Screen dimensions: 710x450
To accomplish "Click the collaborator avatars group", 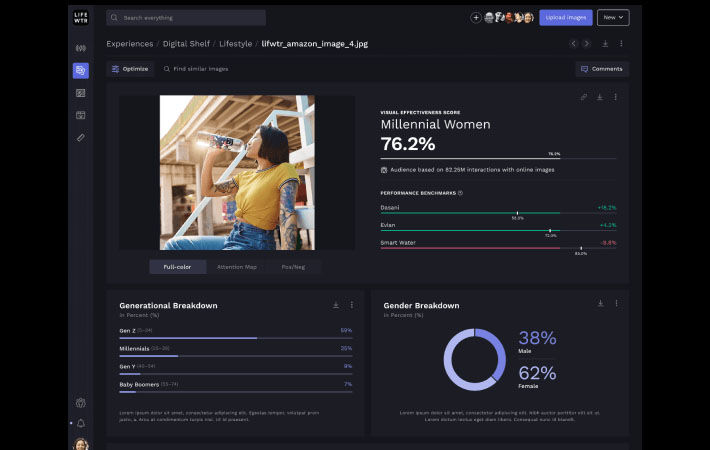I will [509, 18].
